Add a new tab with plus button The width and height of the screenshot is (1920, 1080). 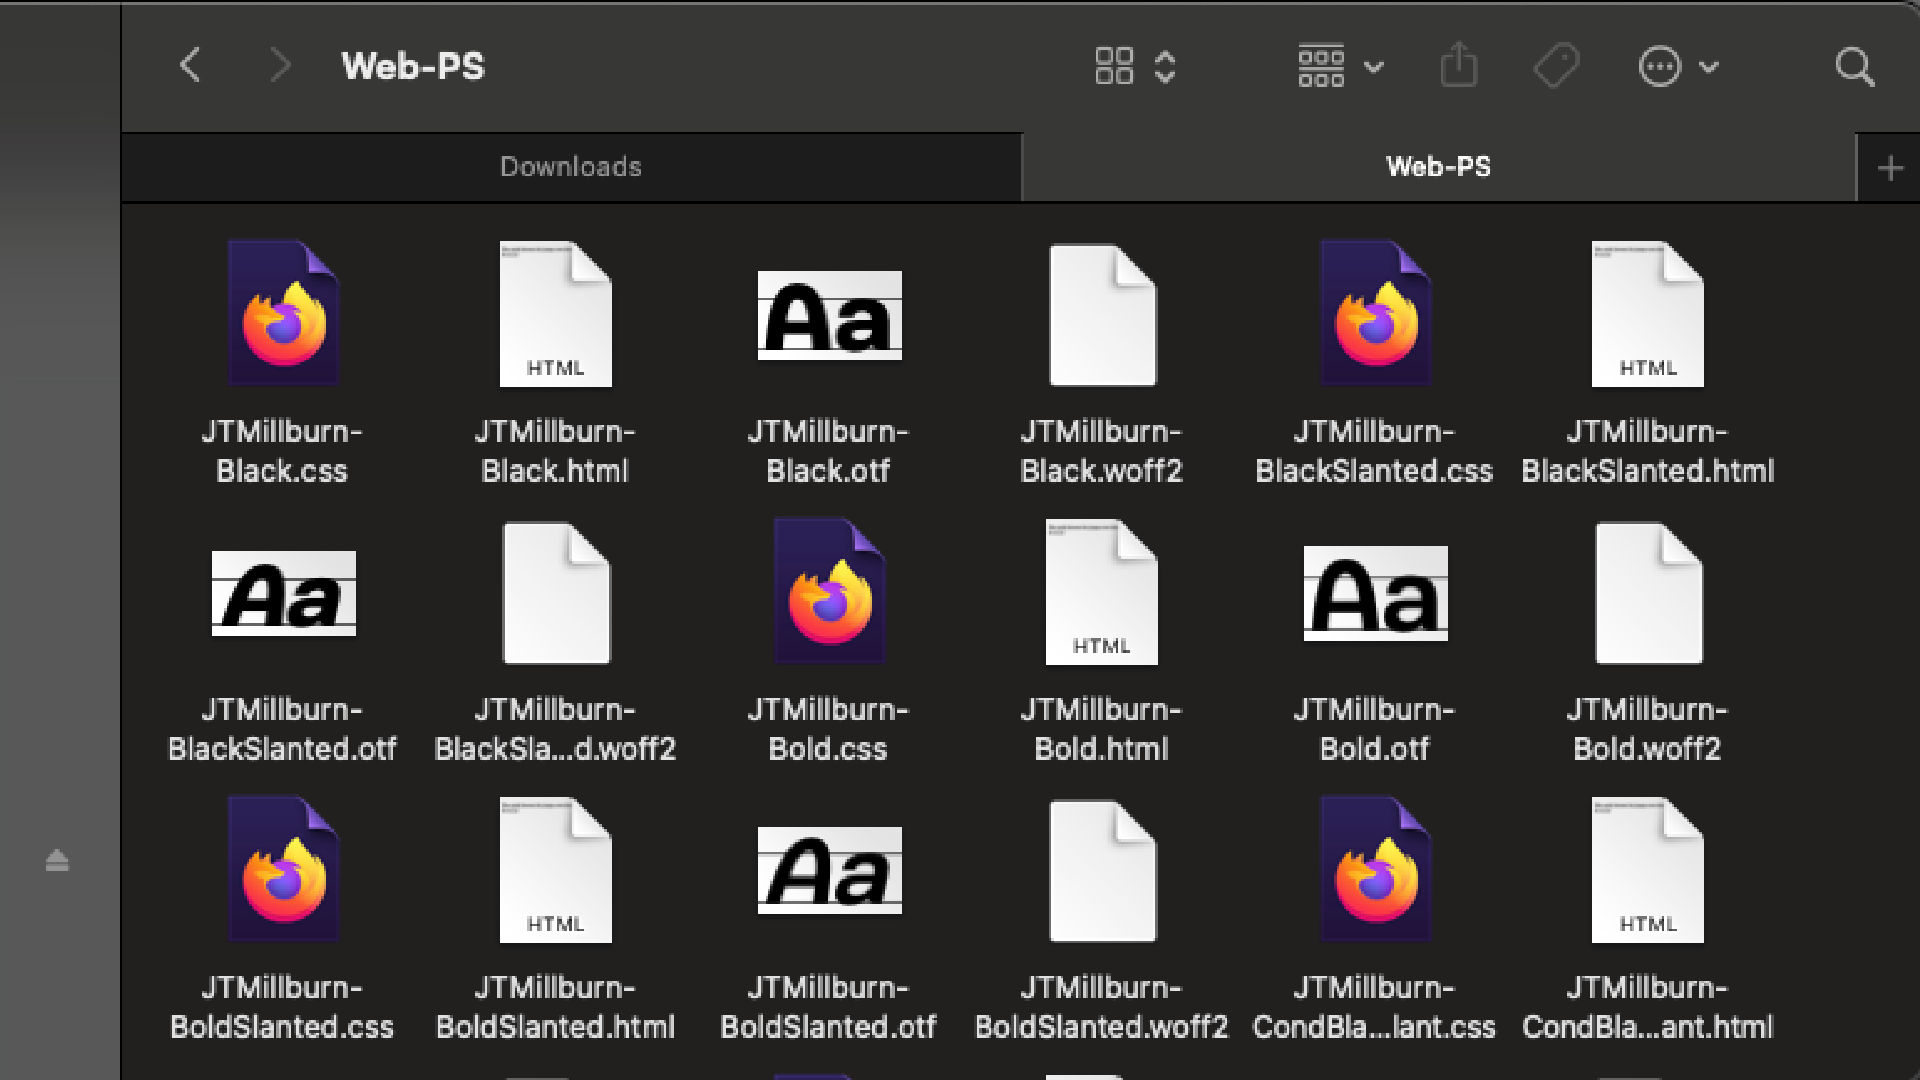tap(1890, 168)
